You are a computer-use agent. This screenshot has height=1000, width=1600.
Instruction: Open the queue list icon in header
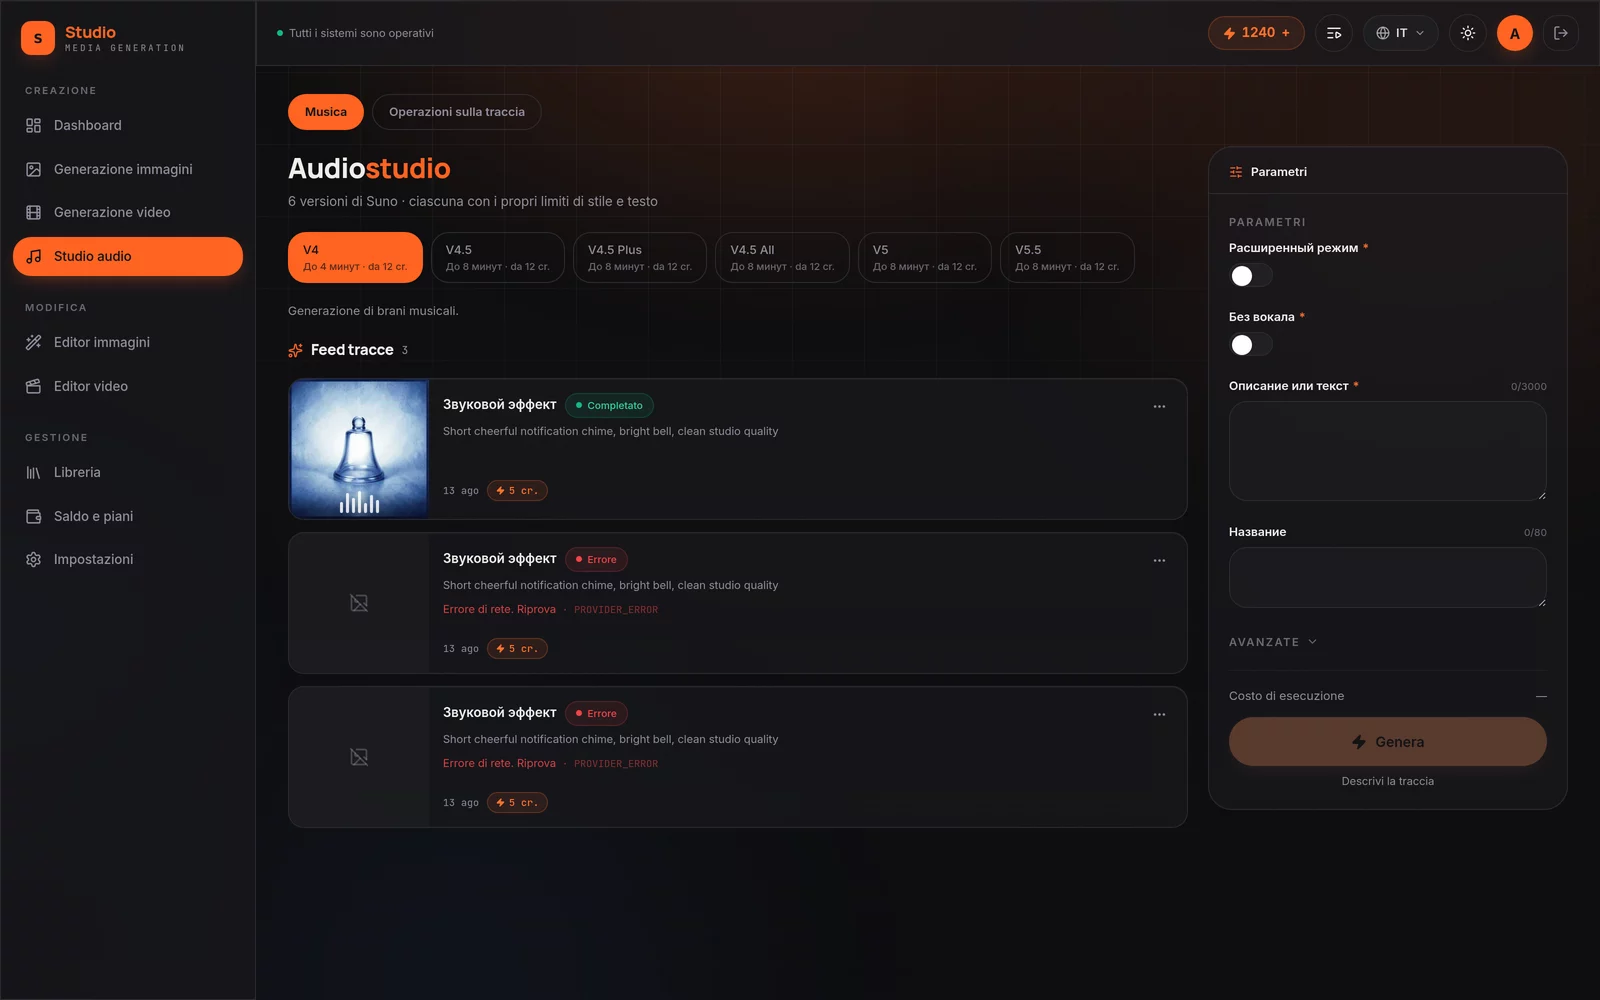tap(1334, 33)
